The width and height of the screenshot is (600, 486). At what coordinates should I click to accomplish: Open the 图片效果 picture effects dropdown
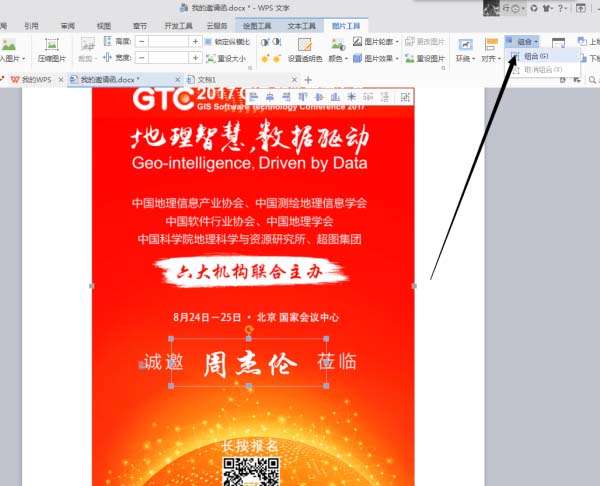pyautogui.click(x=376, y=58)
